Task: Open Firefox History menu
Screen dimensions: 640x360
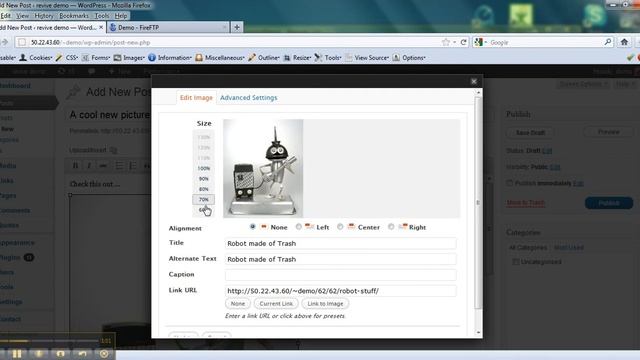Action: [44, 16]
